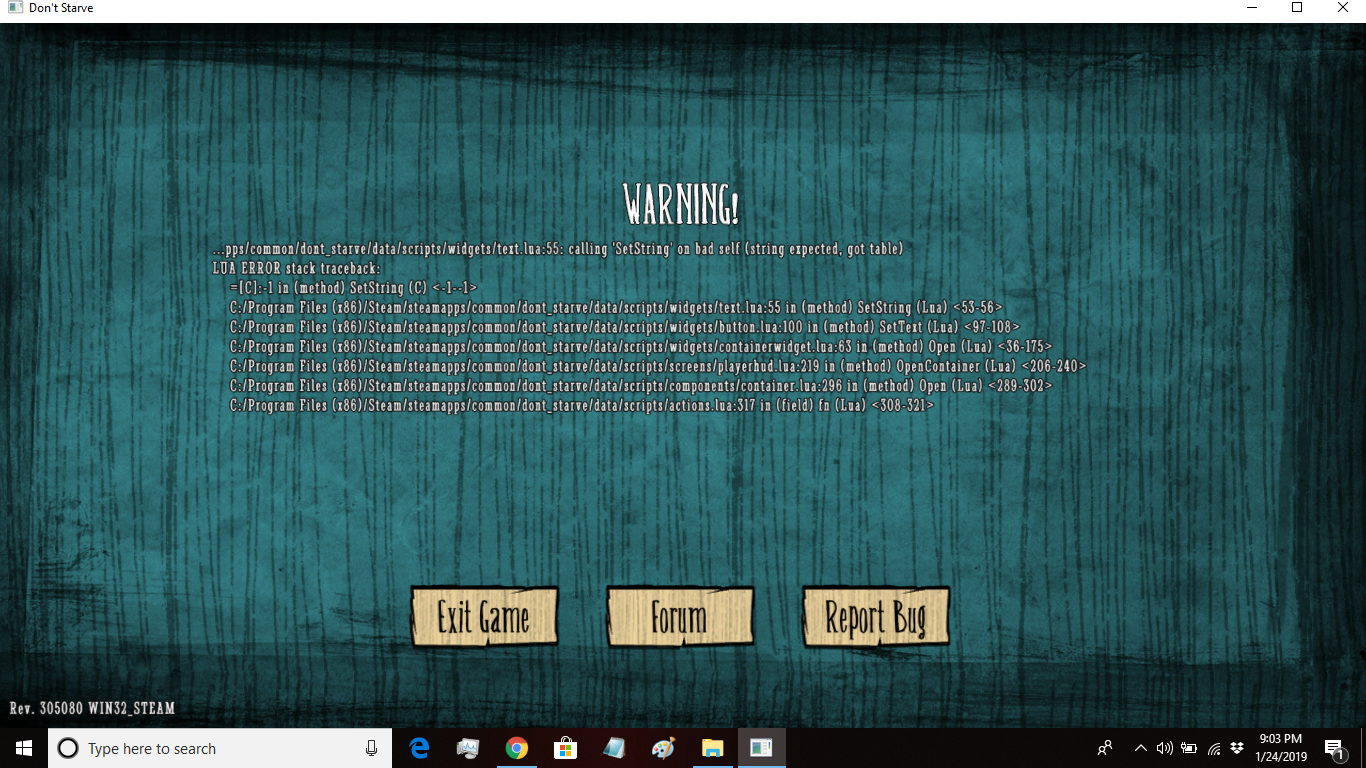Select the Report Bug button
The image size is (1366, 768).
(x=875, y=617)
